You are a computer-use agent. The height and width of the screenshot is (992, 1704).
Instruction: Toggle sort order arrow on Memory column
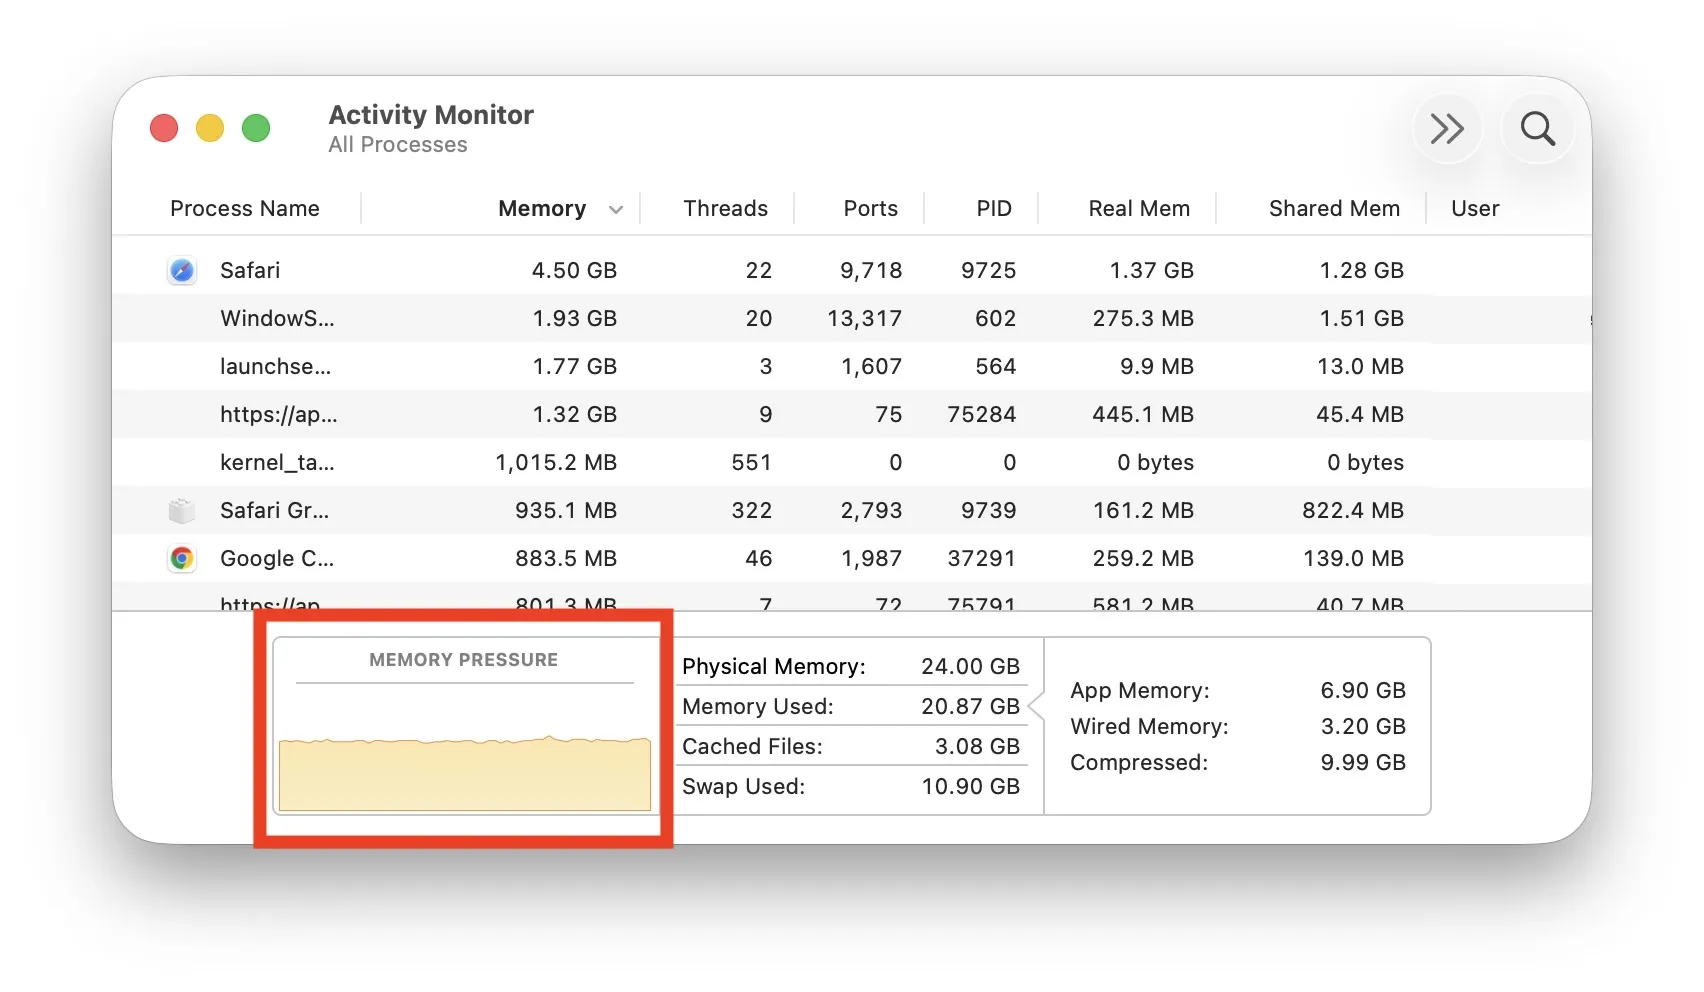click(616, 209)
